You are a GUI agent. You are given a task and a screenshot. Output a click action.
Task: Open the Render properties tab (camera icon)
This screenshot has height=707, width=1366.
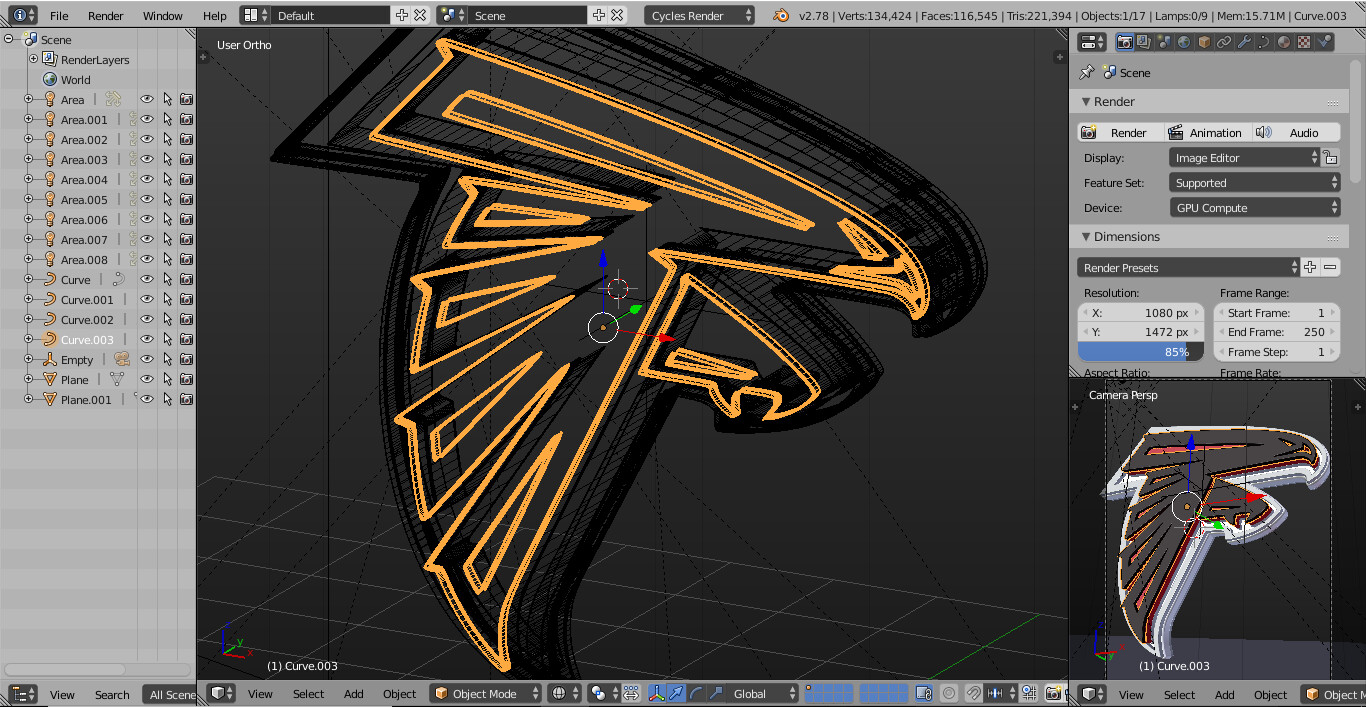[x=1124, y=42]
